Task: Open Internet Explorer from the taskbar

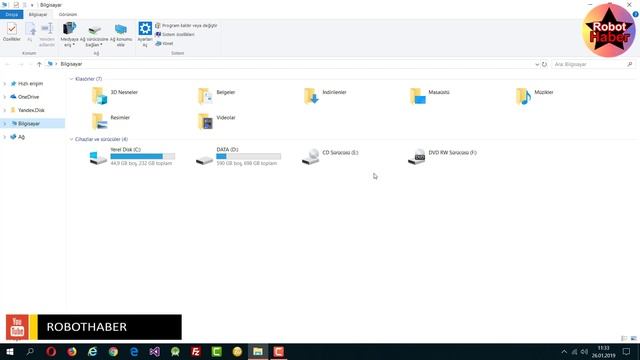Action: [x=93, y=351]
